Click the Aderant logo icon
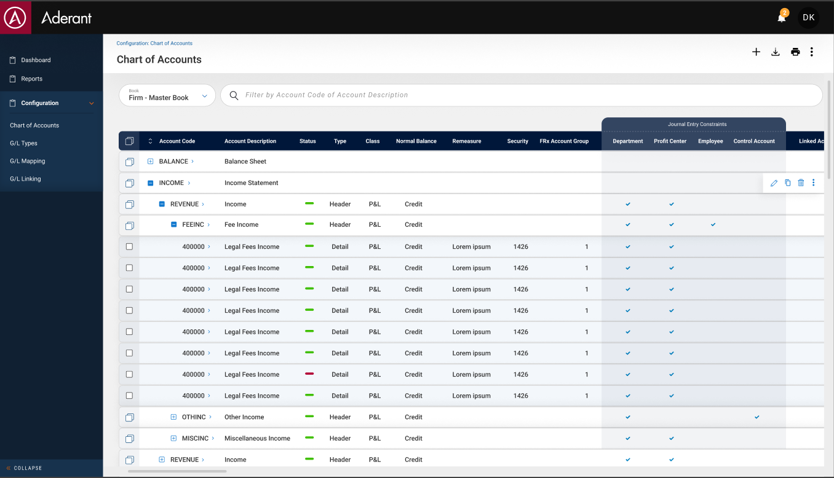 pyautogui.click(x=15, y=17)
